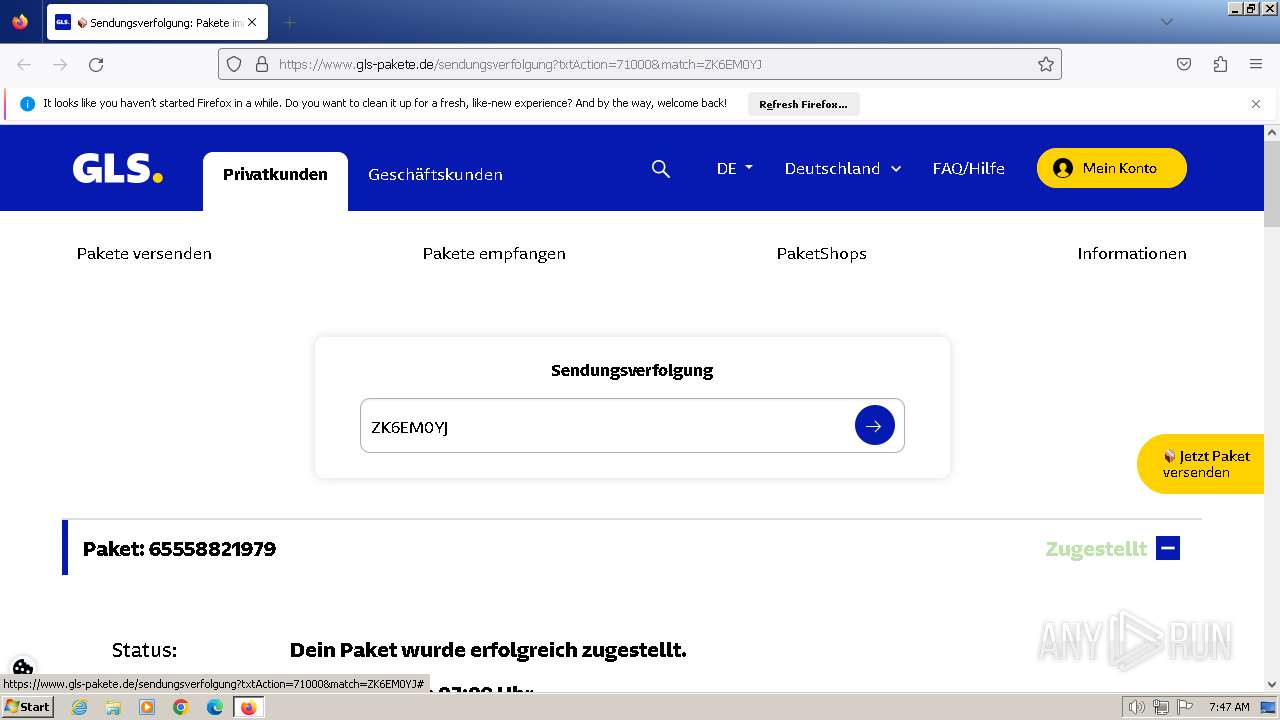1280x720 pixels.
Task: Submit tracking with the arrow button
Action: 874,426
